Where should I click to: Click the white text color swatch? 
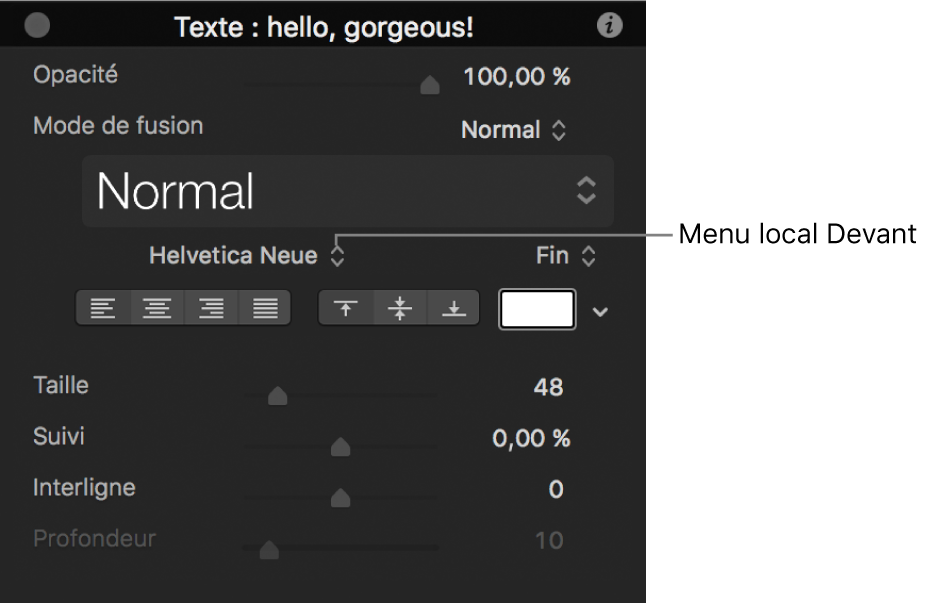536,307
